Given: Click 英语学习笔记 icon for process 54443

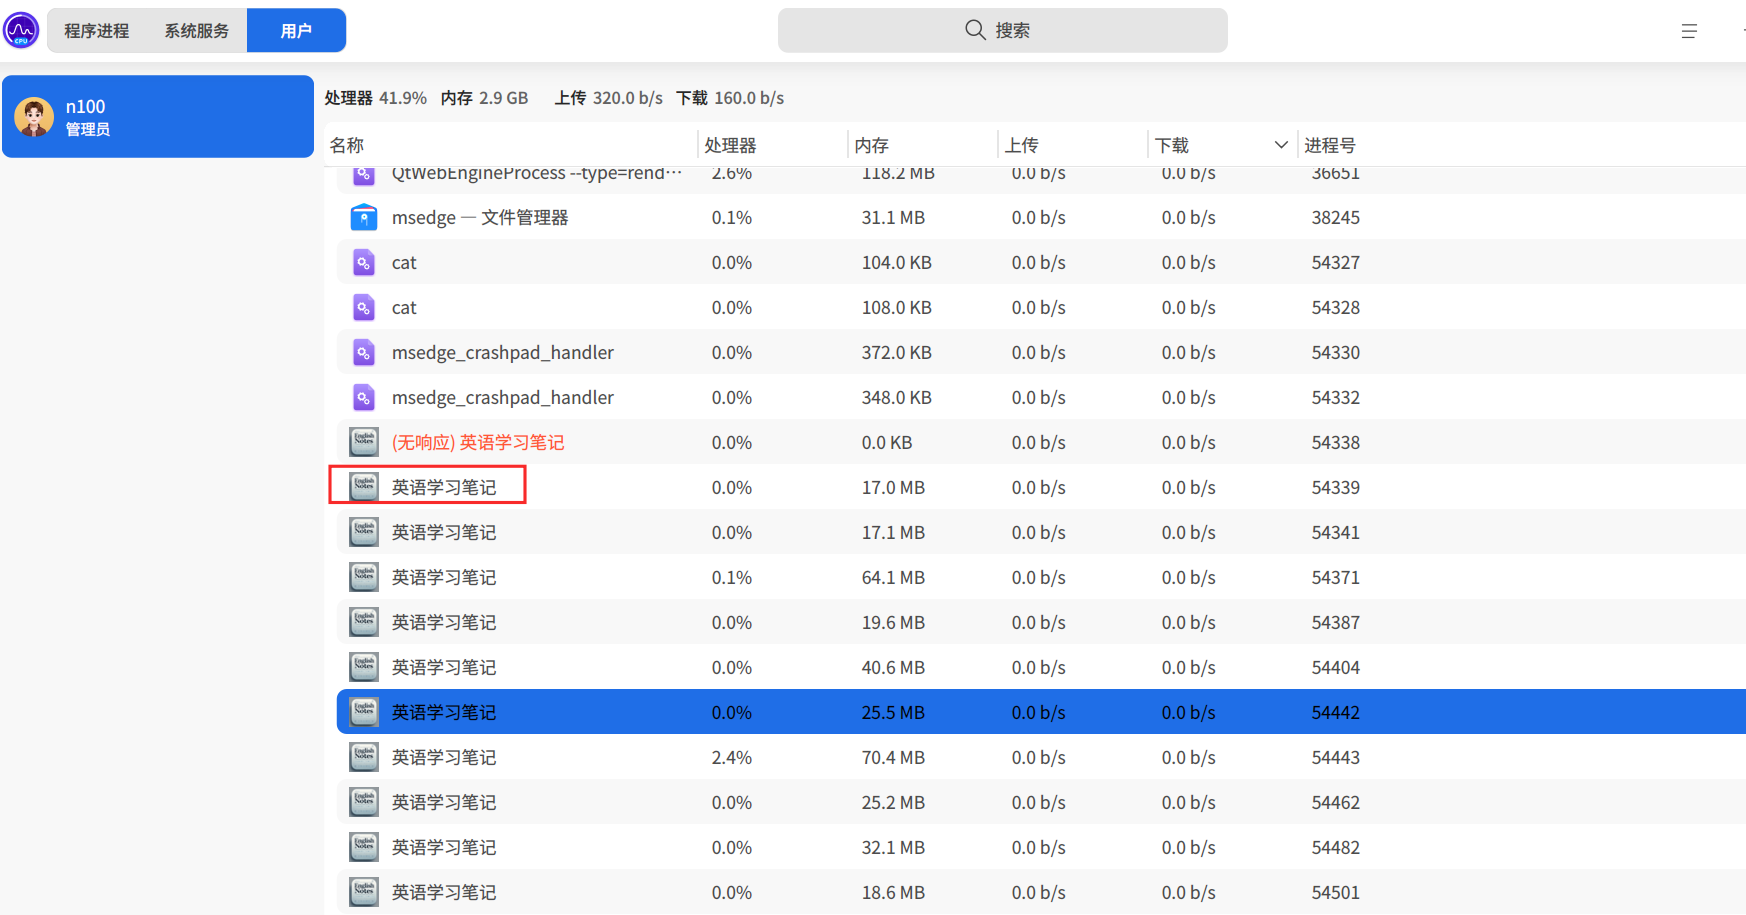Looking at the screenshot, I should click(x=364, y=757).
